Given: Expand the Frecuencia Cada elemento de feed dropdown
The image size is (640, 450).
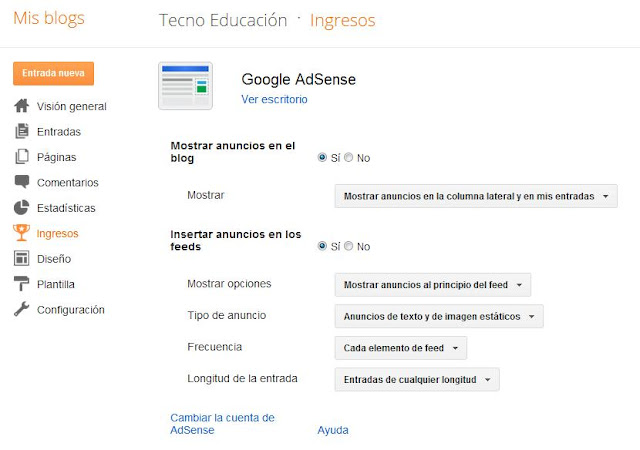Looking at the screenshot, I should [x=400, y=348].
